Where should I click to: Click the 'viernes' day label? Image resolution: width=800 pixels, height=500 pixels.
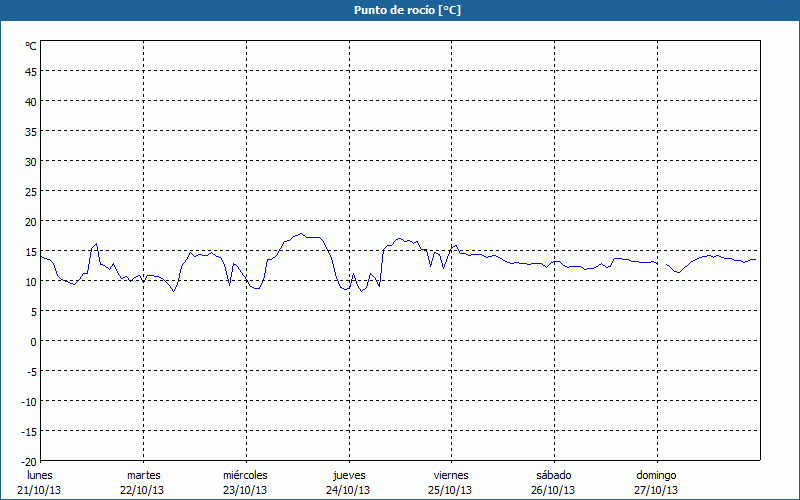[x=451, y=475]
